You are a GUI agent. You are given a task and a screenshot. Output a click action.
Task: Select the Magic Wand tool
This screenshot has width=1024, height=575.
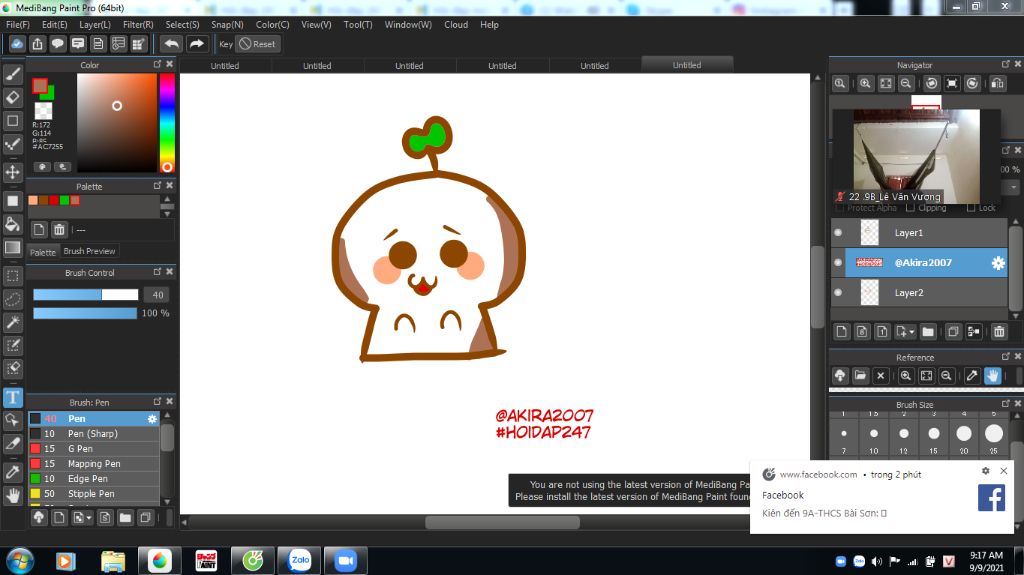[12, 321]
